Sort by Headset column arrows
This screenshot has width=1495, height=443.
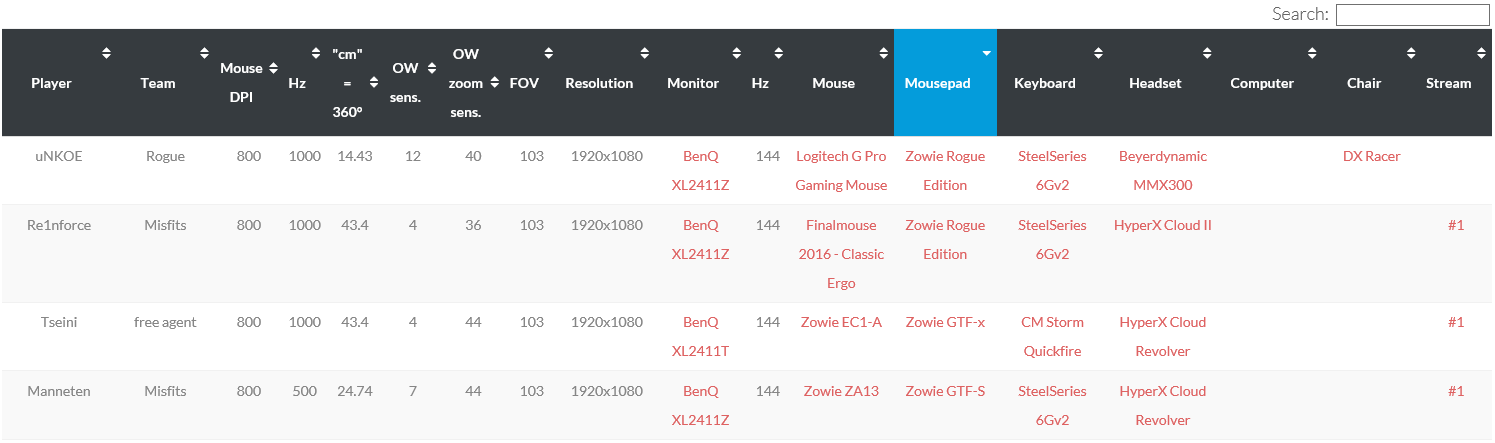tap(1208, 53)
